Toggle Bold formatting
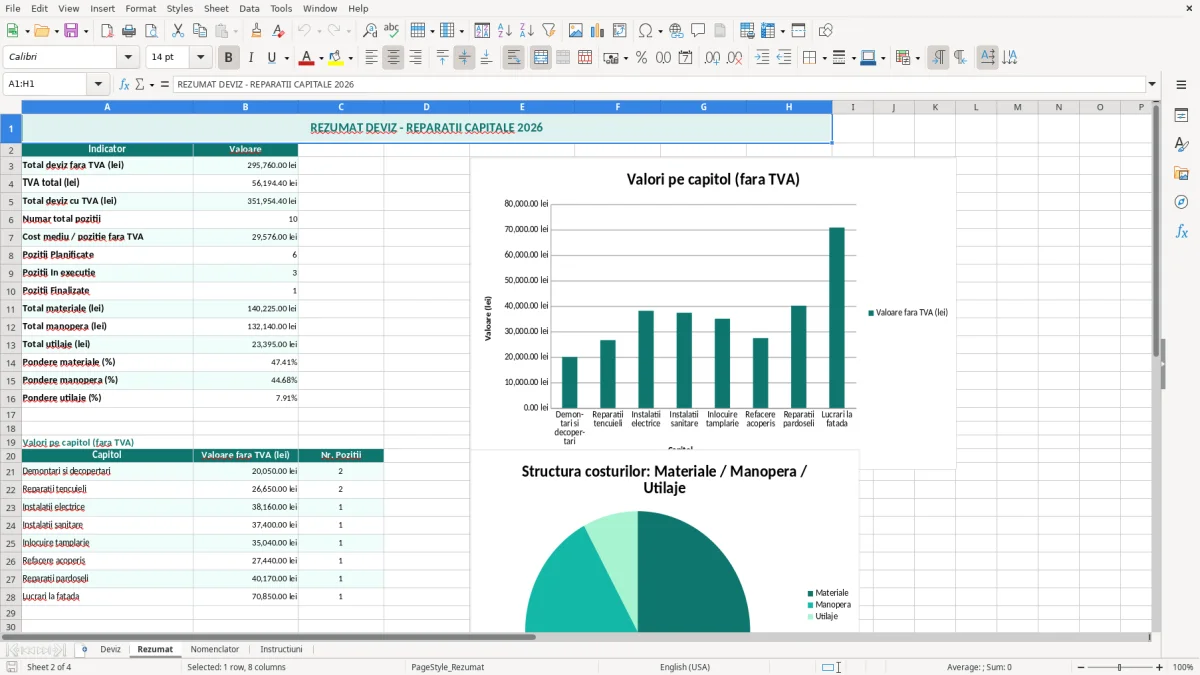1200x675 pixels. [x=228, y=58]
